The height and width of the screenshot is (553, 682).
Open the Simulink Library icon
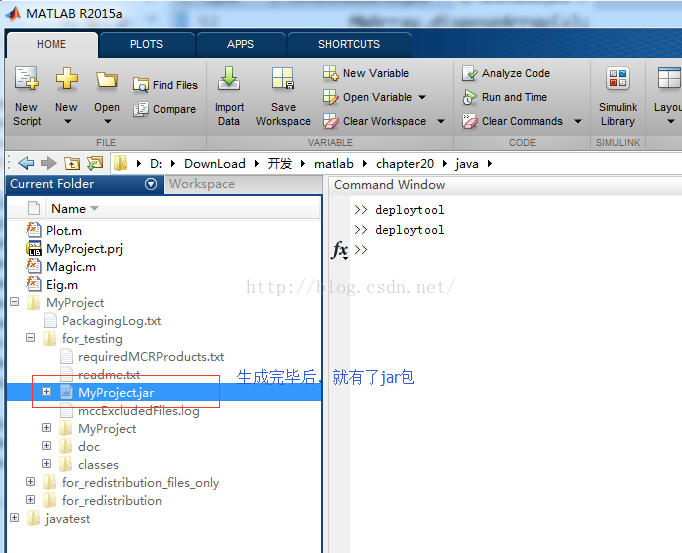click(x=618, y=78)
